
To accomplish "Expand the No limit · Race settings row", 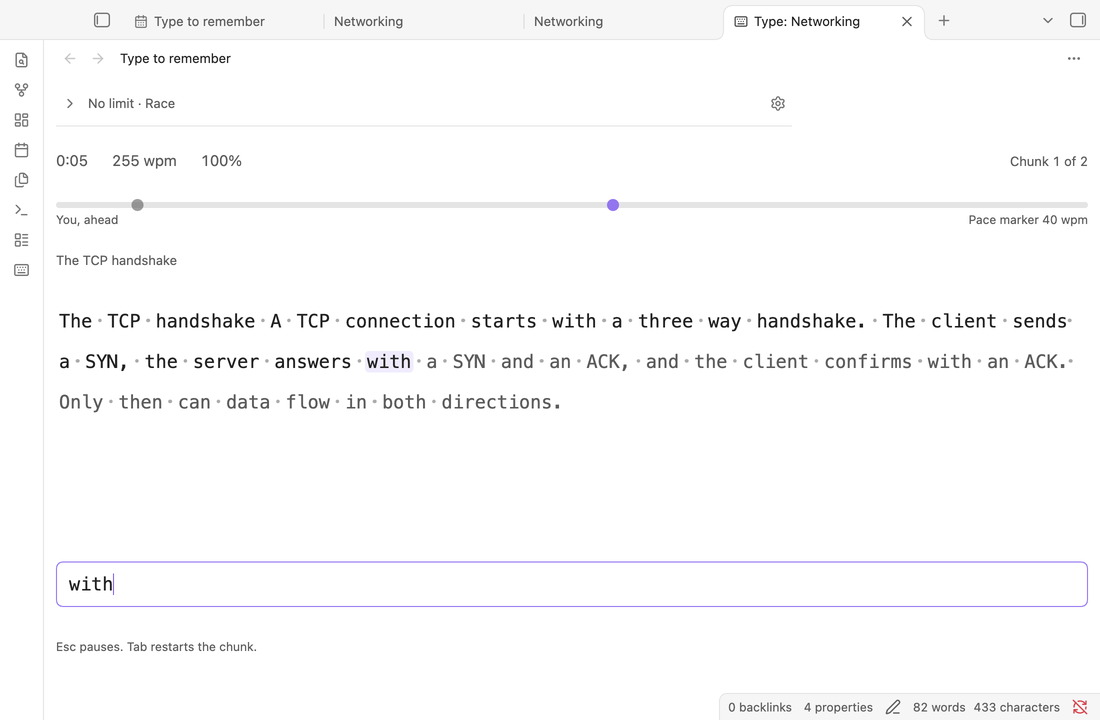I will coord(424,103).
